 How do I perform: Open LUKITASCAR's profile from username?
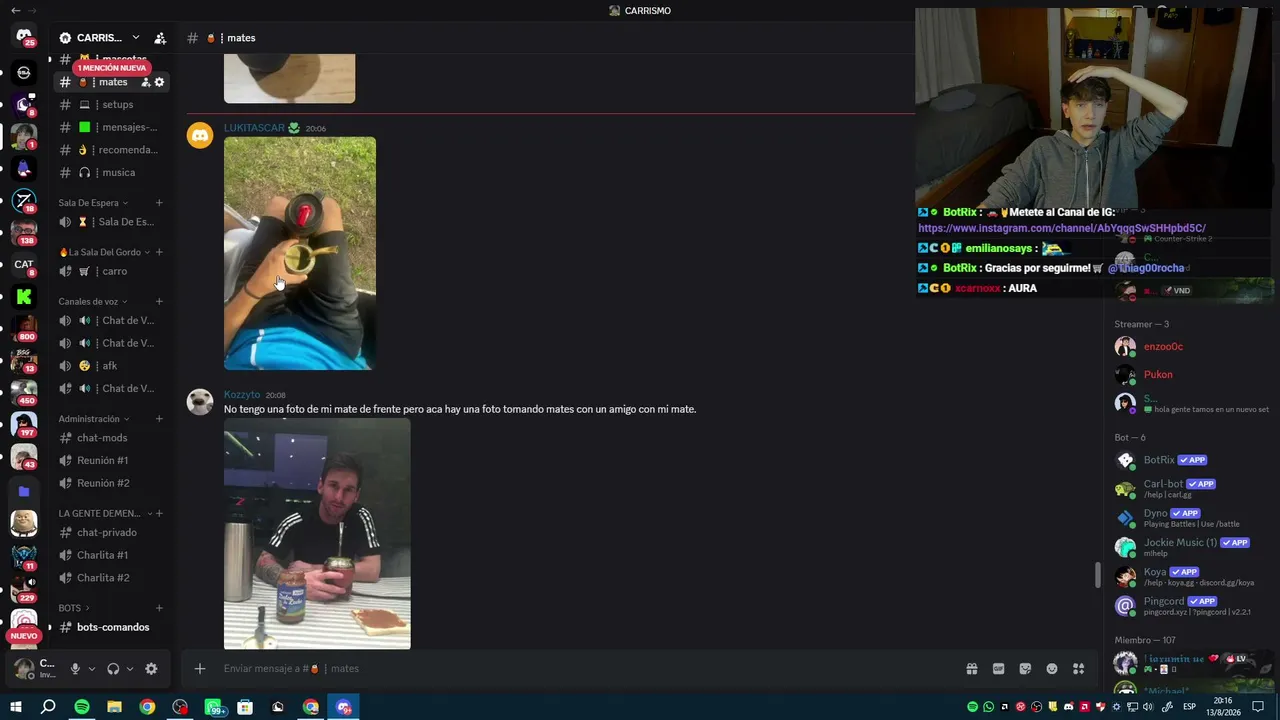pos(254,128)
